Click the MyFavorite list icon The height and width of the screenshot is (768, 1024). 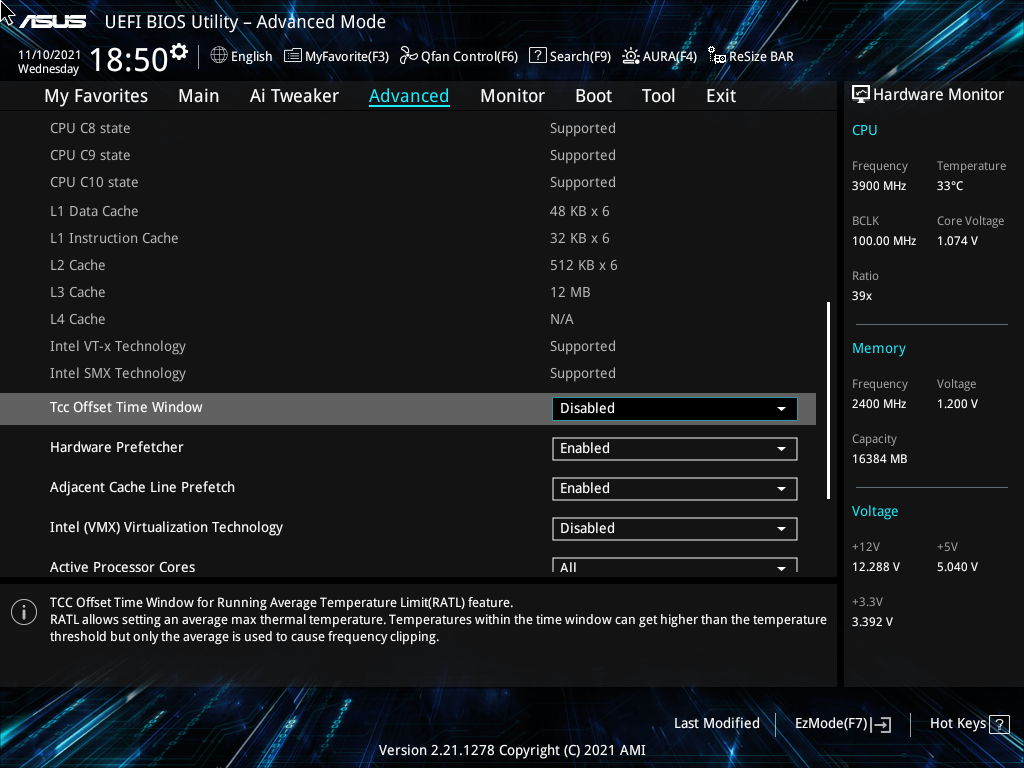pyautogui.click(x=293, y=56)
